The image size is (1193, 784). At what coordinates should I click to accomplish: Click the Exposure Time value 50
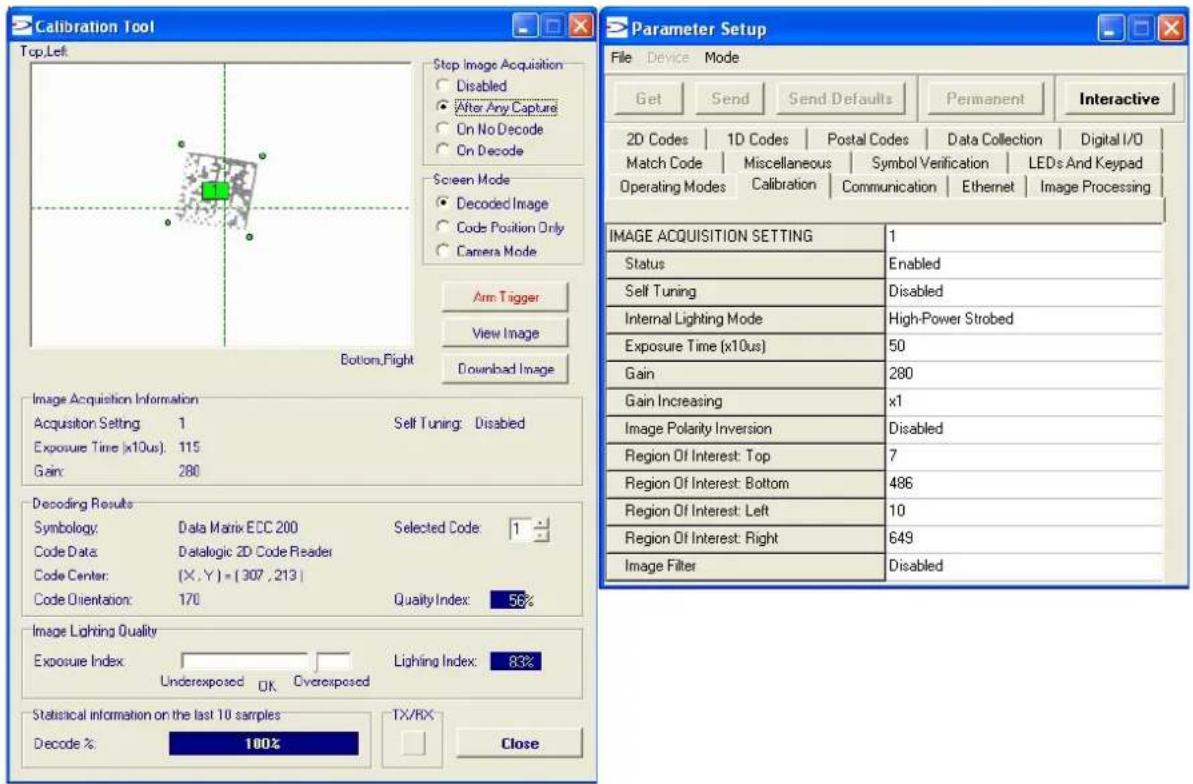[x=1024, y=346]
